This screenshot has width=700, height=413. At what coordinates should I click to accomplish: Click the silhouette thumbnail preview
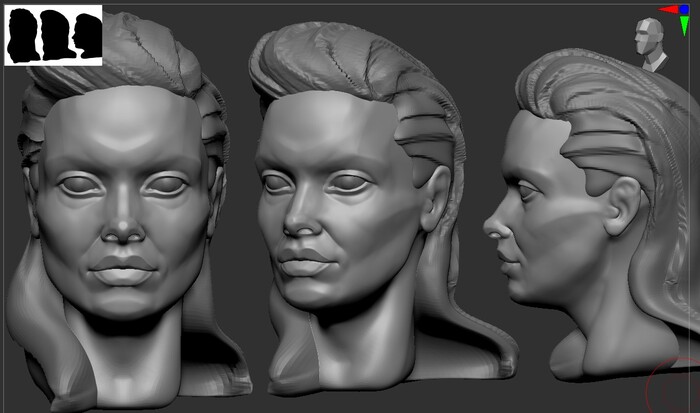click(53, 35)
